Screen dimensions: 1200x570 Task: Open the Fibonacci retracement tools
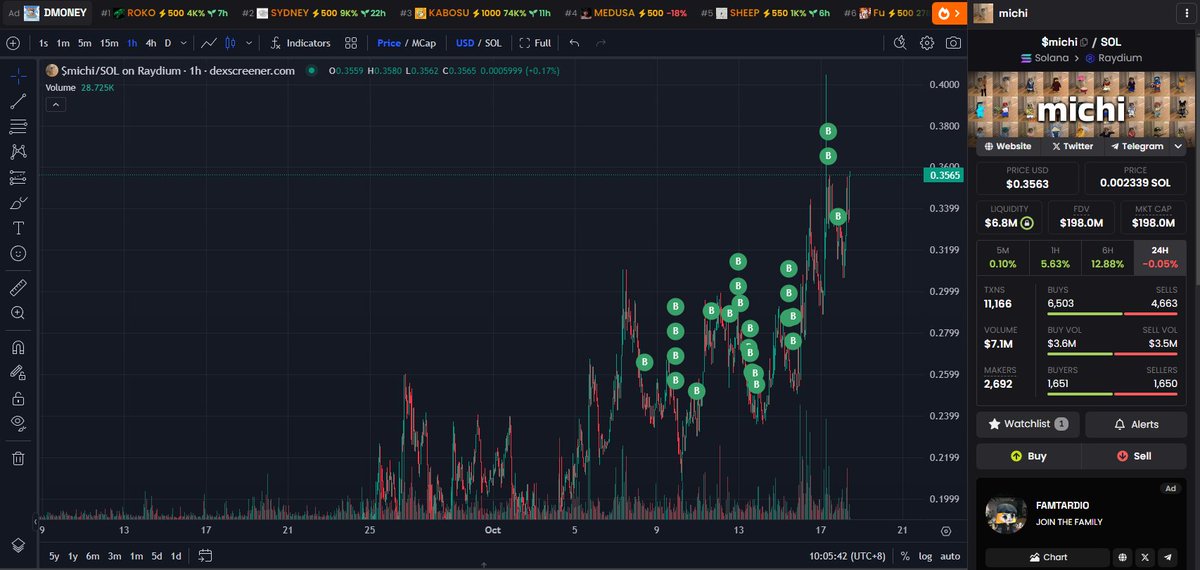[x=18, y=127]
